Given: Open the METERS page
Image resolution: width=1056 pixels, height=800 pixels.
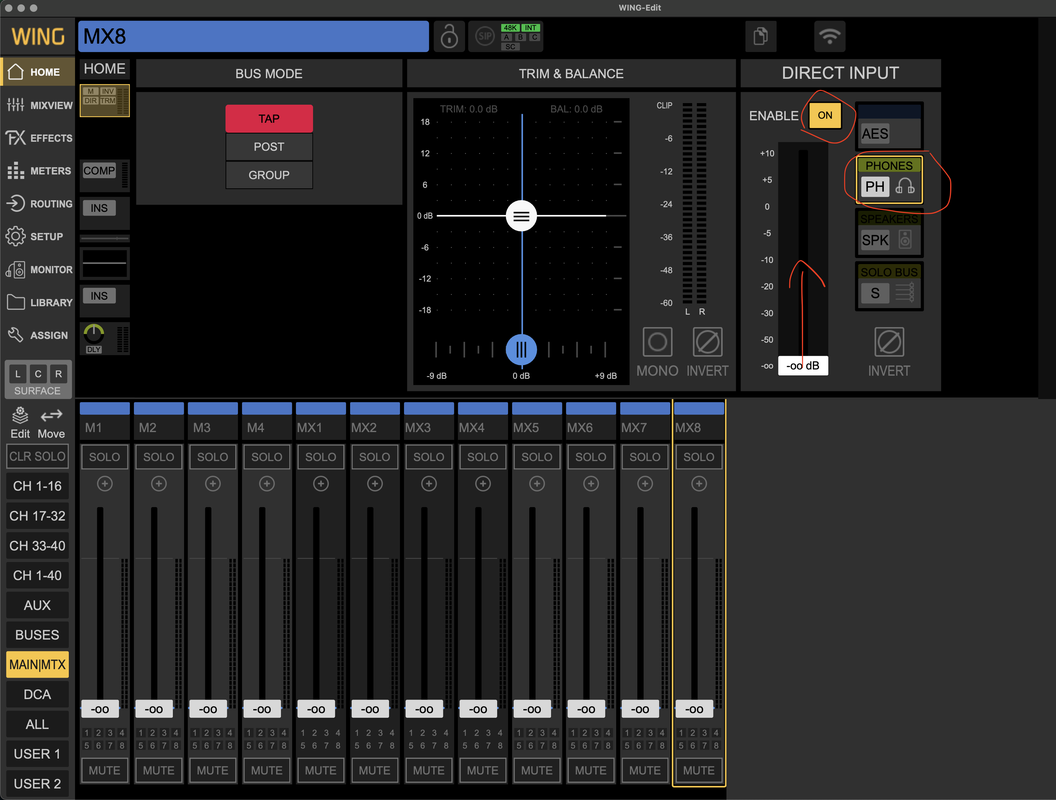Looking at the screenshot, I should [37, 171].
